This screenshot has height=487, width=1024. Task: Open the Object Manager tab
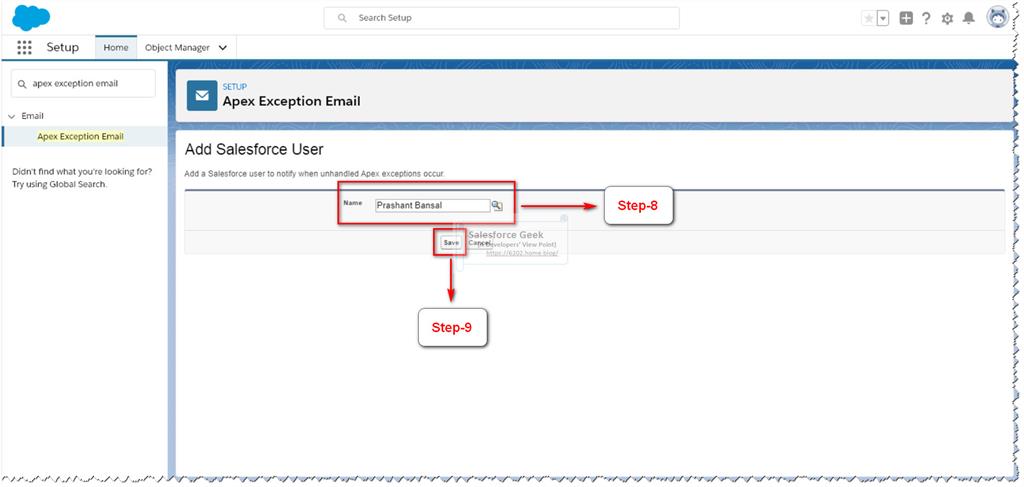tap(178, 48)
